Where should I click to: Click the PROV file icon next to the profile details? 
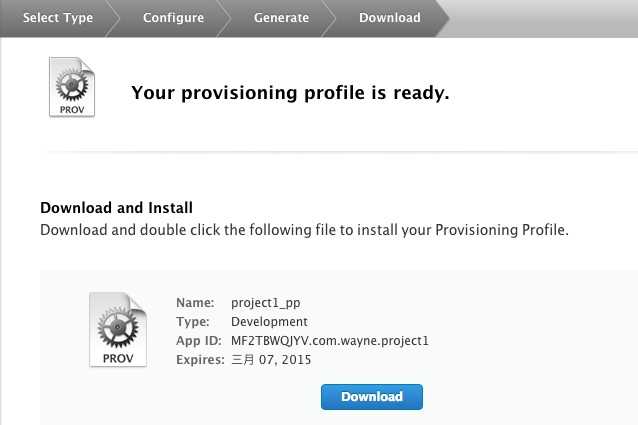[117, 330]
